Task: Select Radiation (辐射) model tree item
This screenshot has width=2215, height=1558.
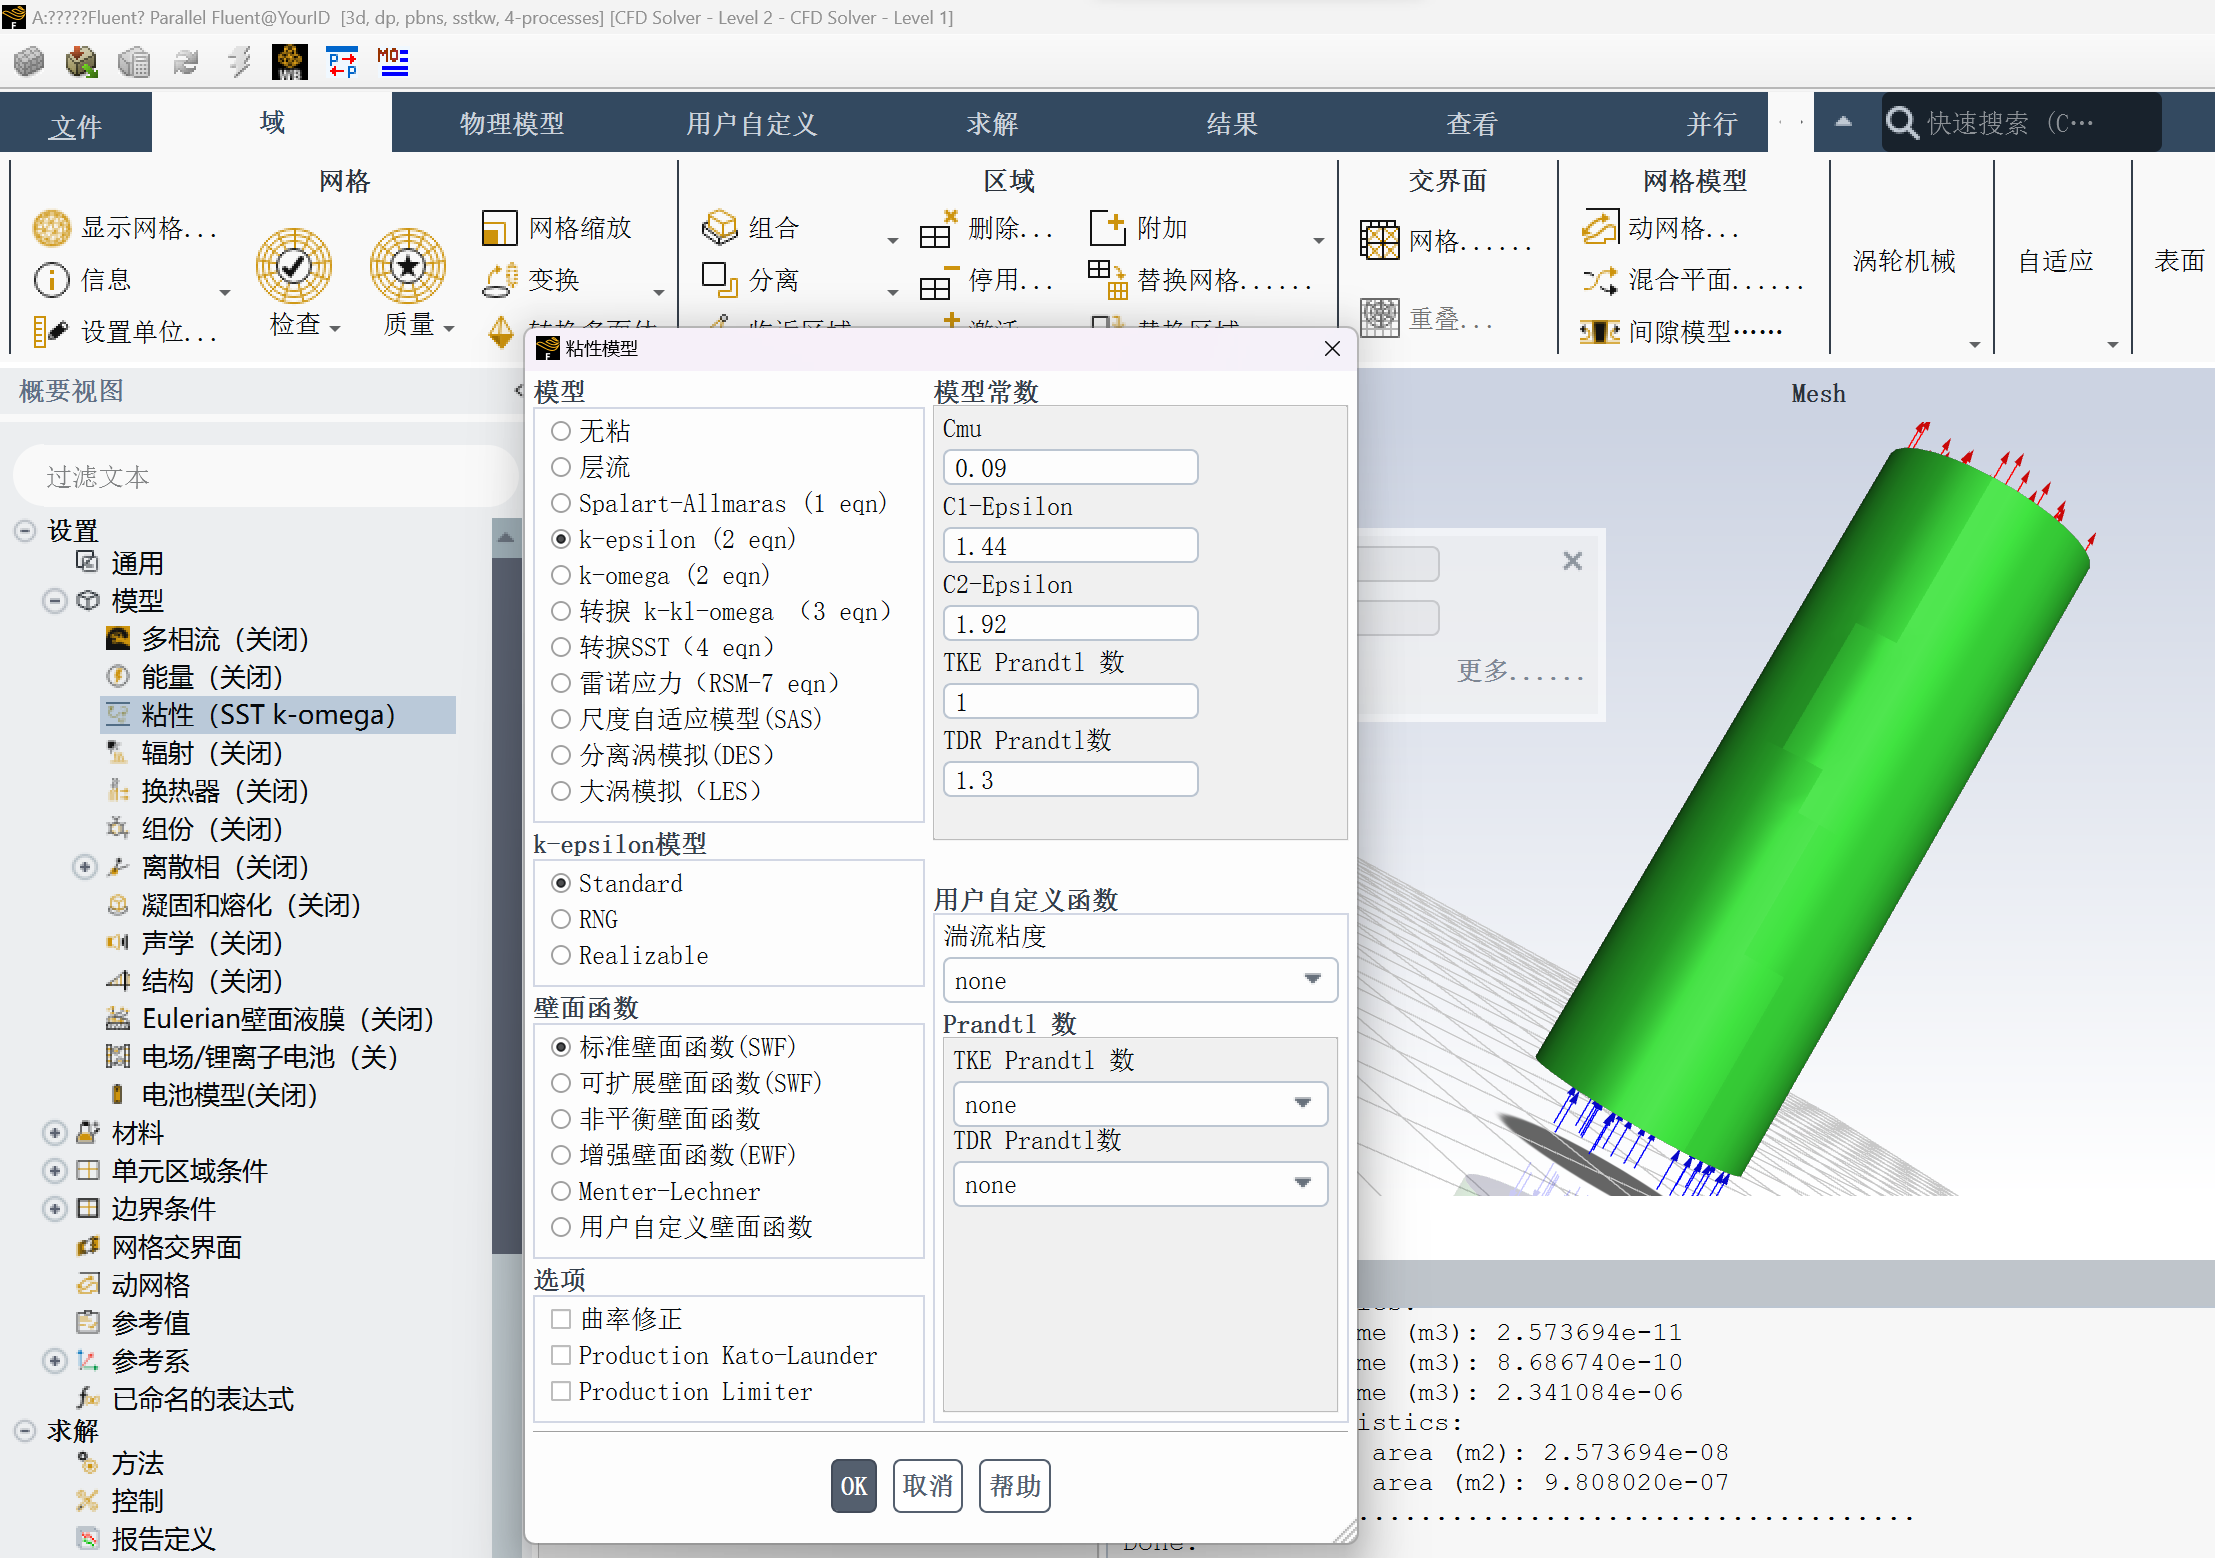Action: 213,753
